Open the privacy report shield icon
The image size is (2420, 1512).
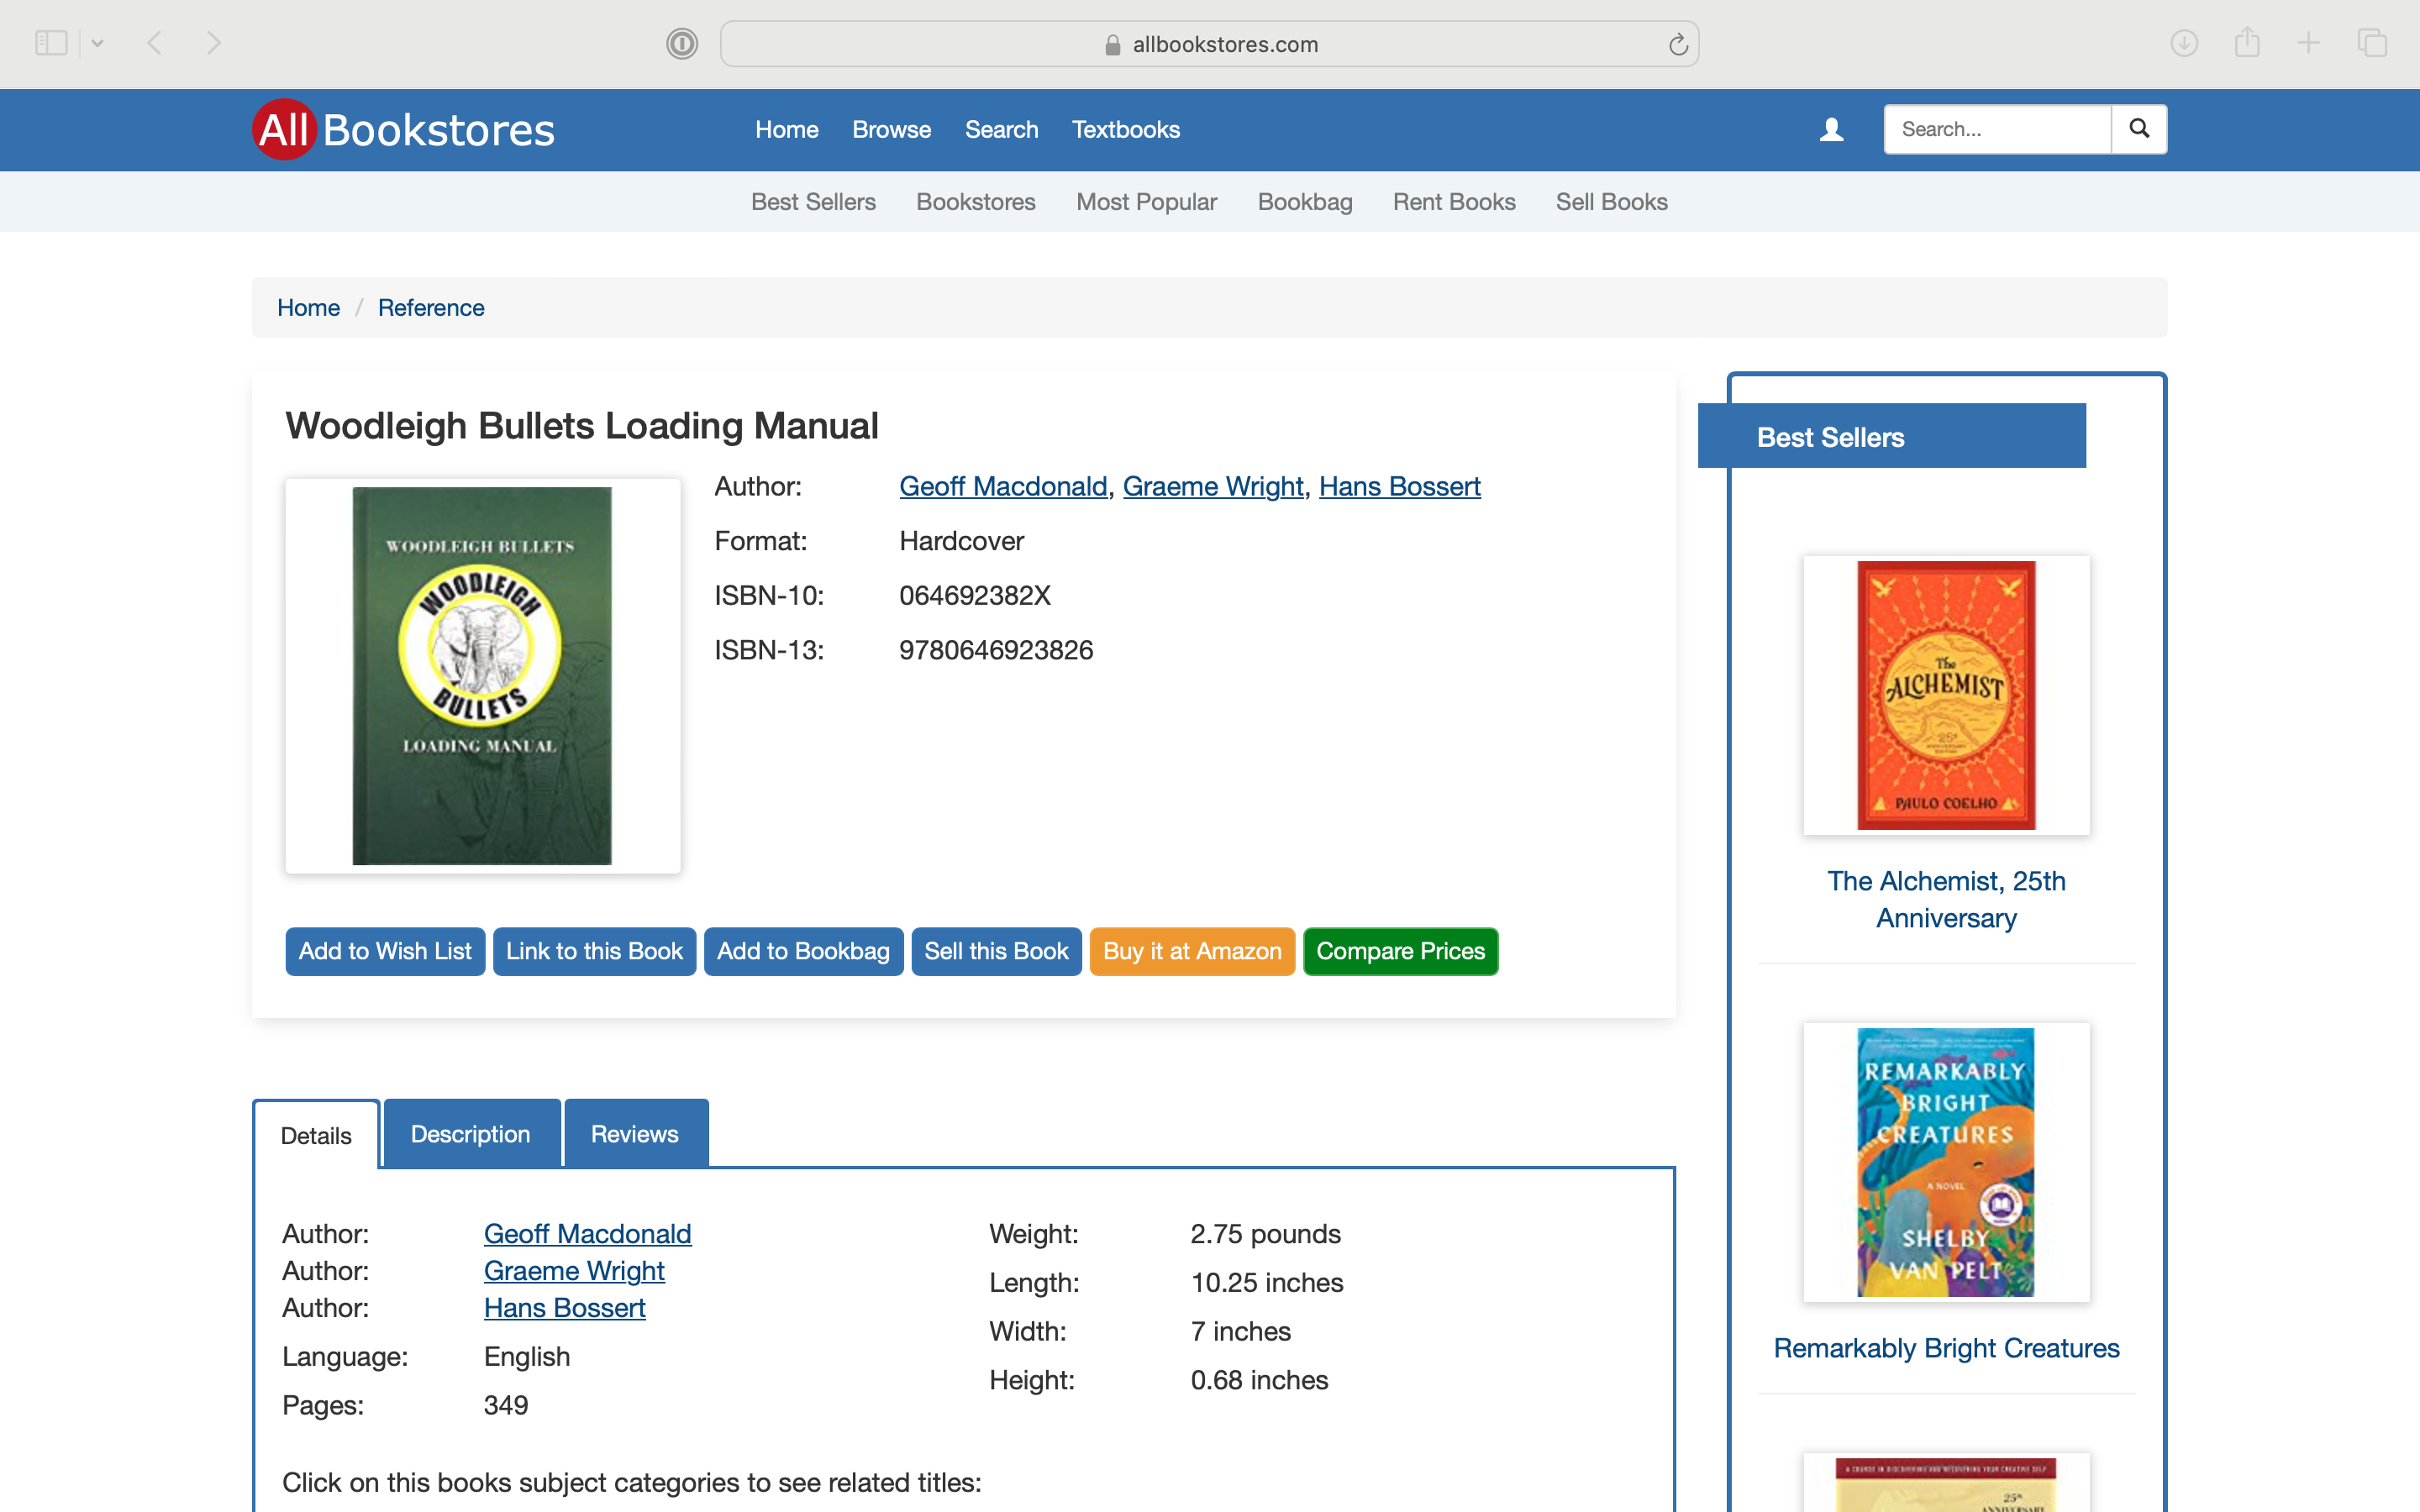682,44
